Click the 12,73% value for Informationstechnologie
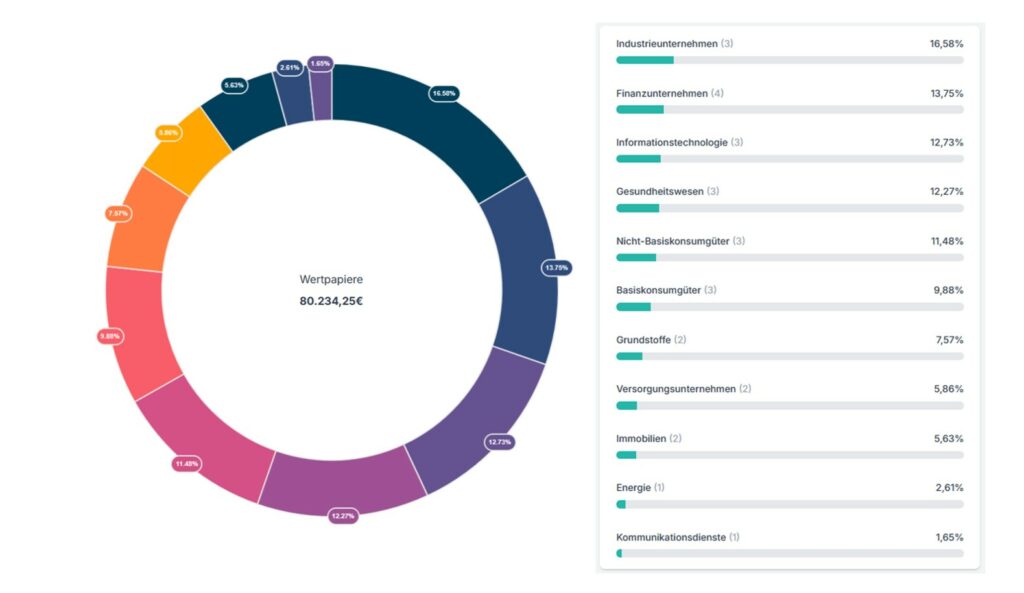The height and width of the screenshot is (593, 1024). click(x=946, y=142)
